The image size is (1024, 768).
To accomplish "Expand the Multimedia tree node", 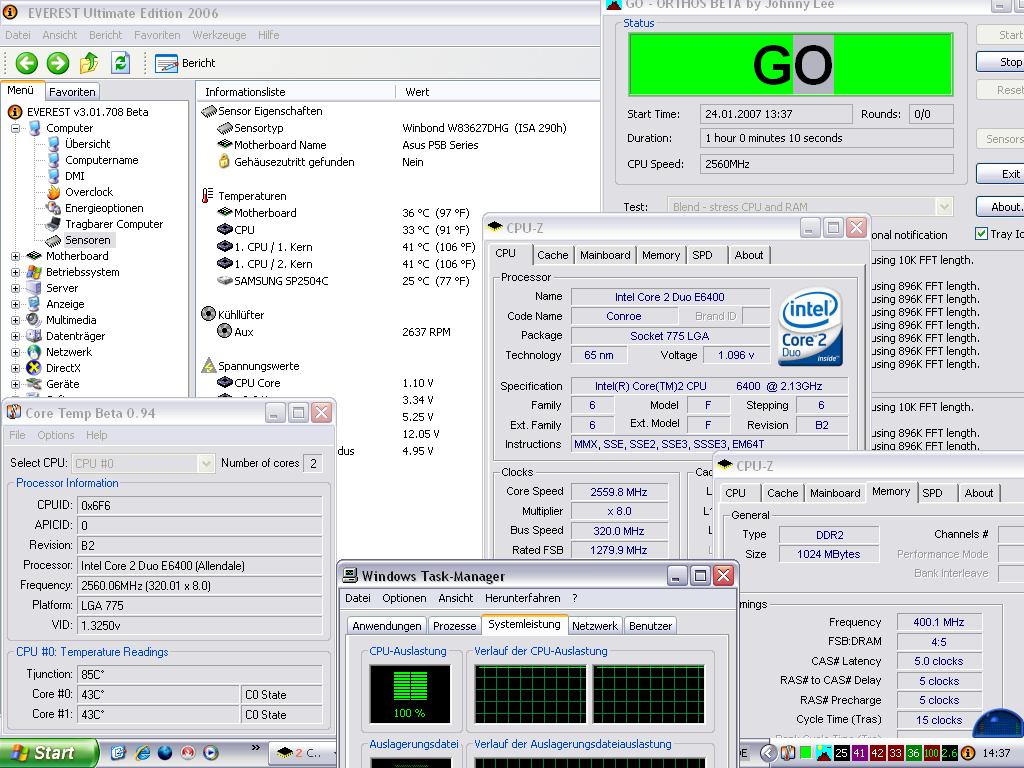I will [15, 320].
